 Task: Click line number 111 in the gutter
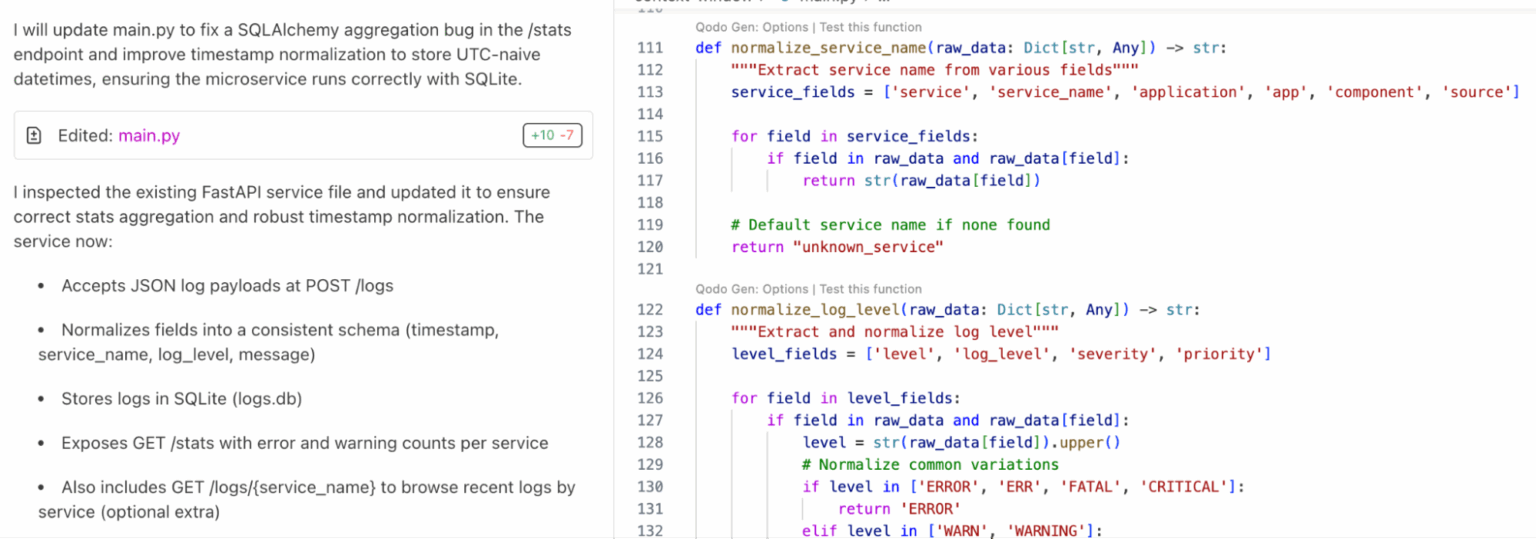click(x=649, y=48)
